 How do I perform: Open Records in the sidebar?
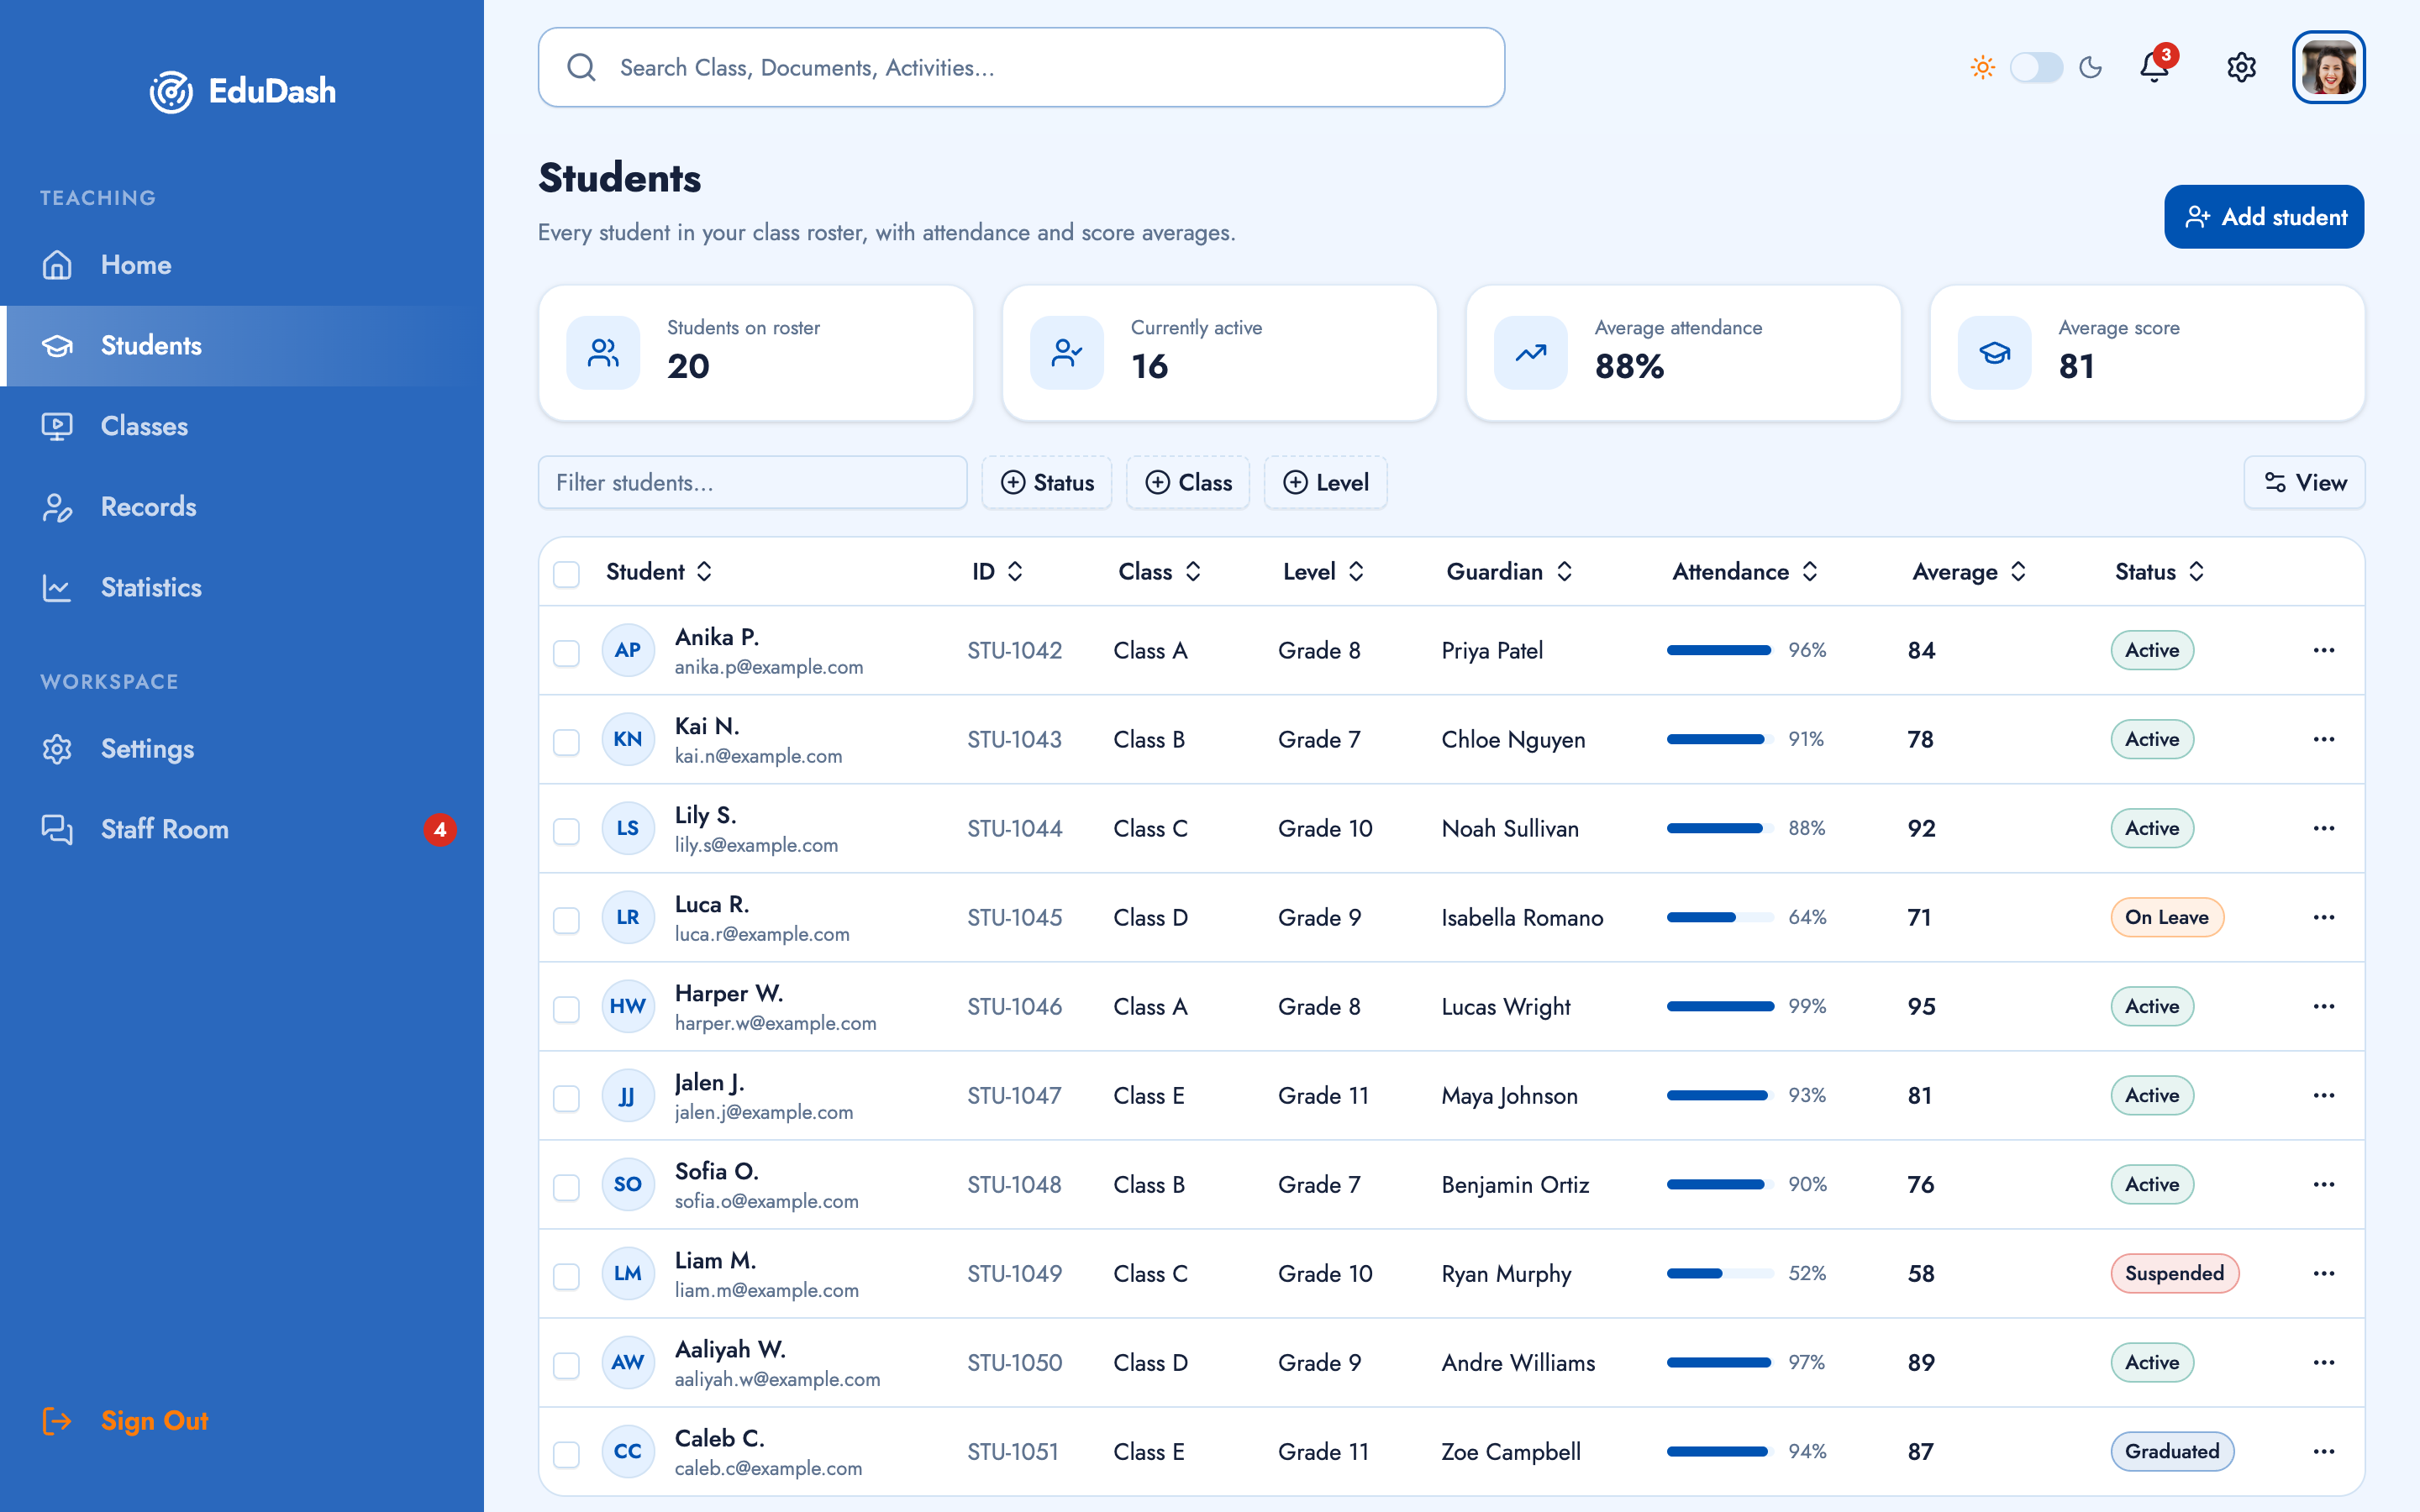[242, 507]
